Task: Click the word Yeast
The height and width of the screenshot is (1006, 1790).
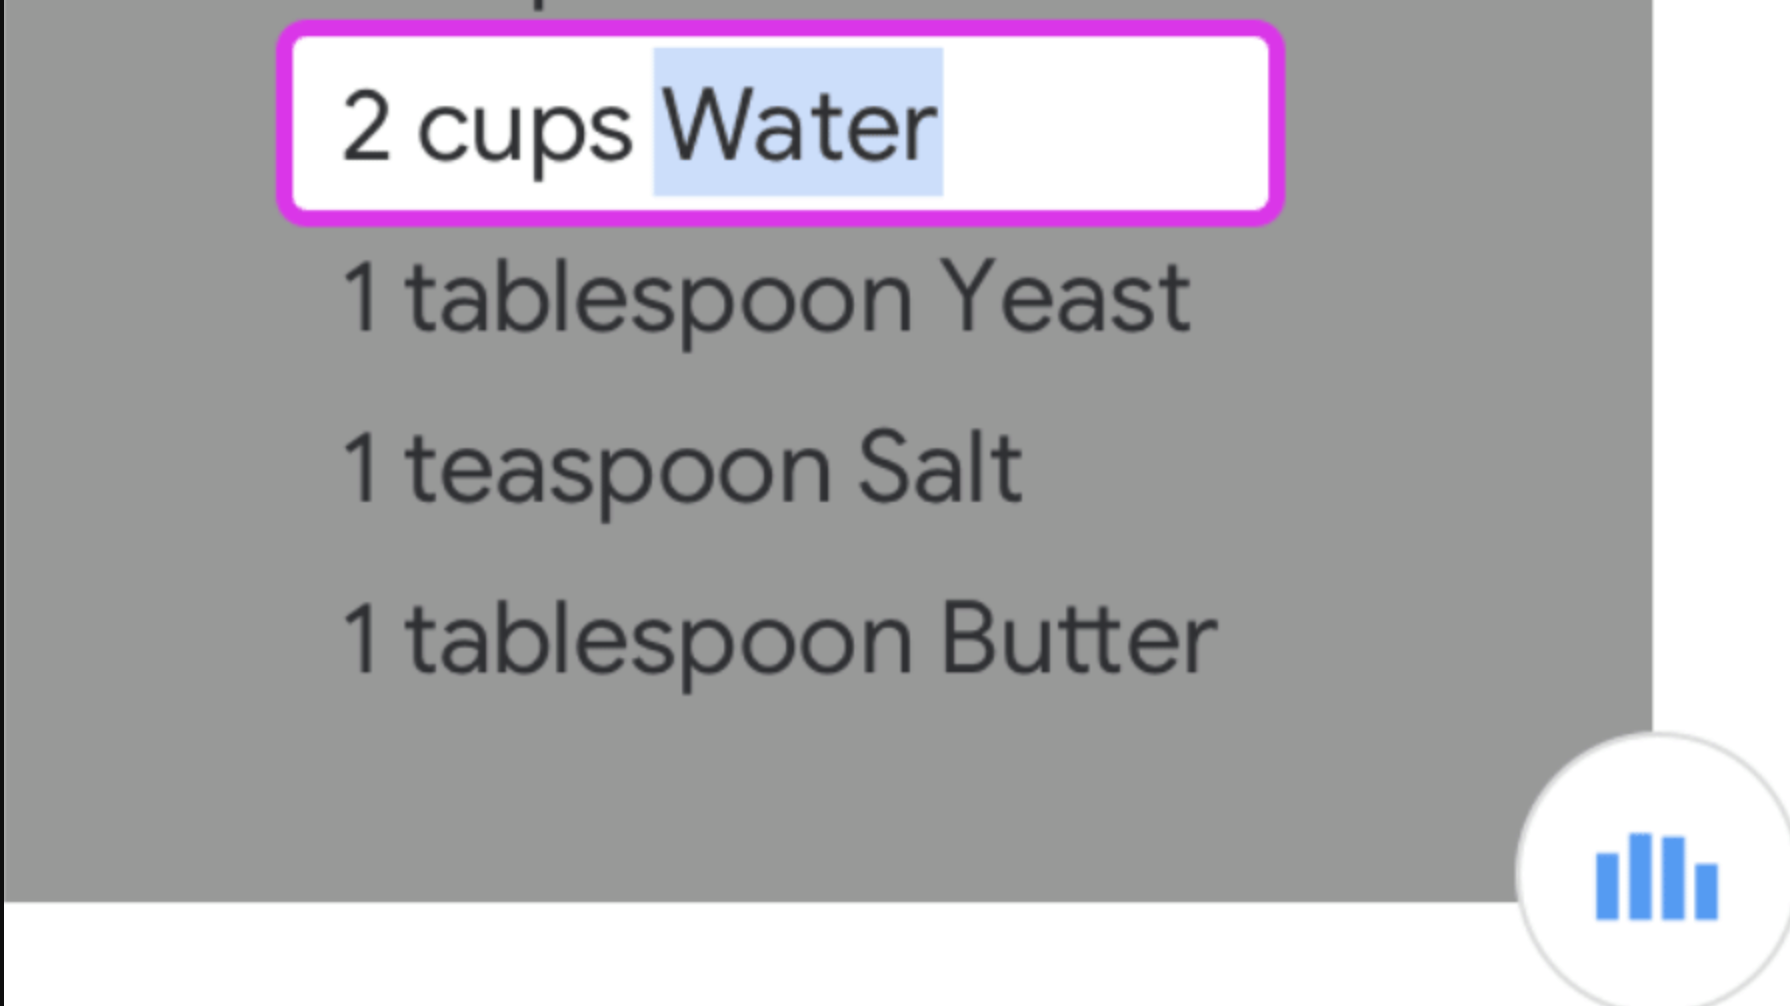Action: click(1066, 297)
